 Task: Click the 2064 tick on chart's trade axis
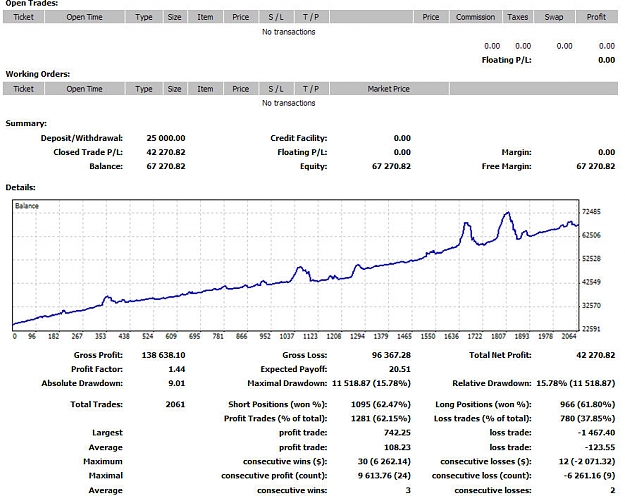click(x=569, y=336)
